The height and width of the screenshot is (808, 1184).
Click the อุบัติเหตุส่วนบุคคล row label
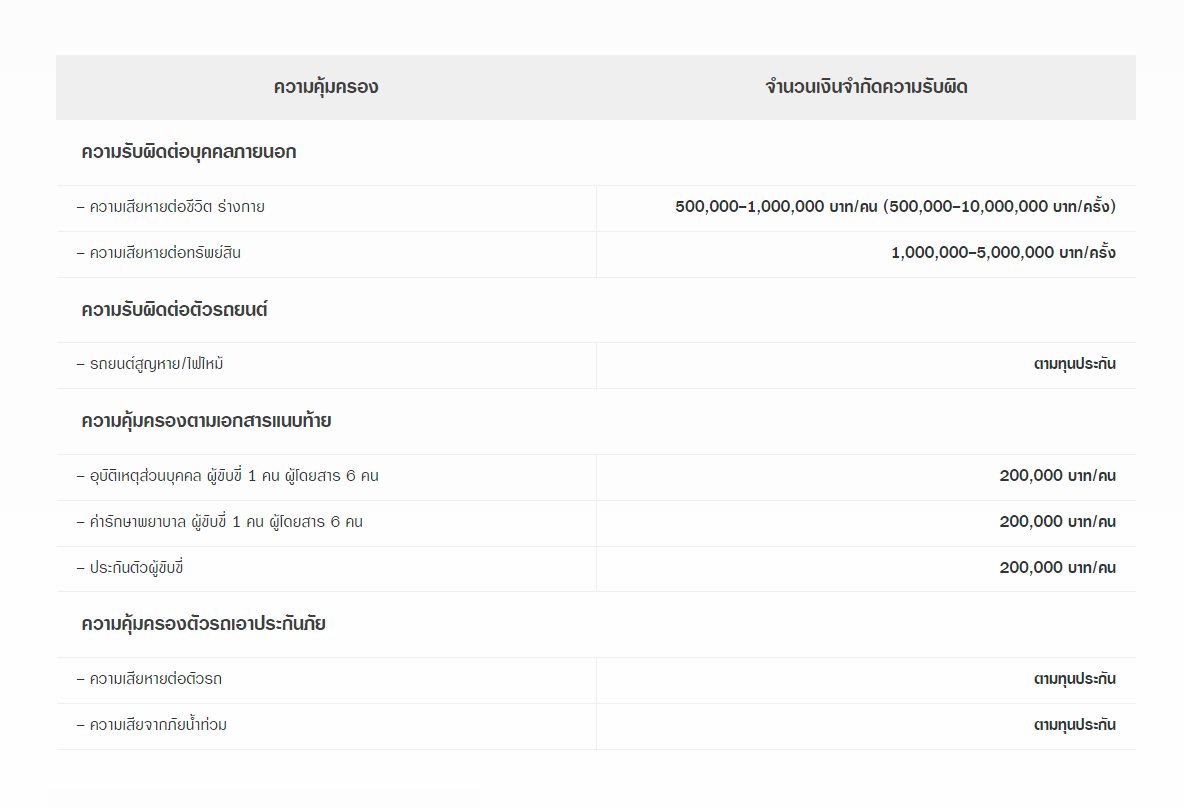coord(228,476)
